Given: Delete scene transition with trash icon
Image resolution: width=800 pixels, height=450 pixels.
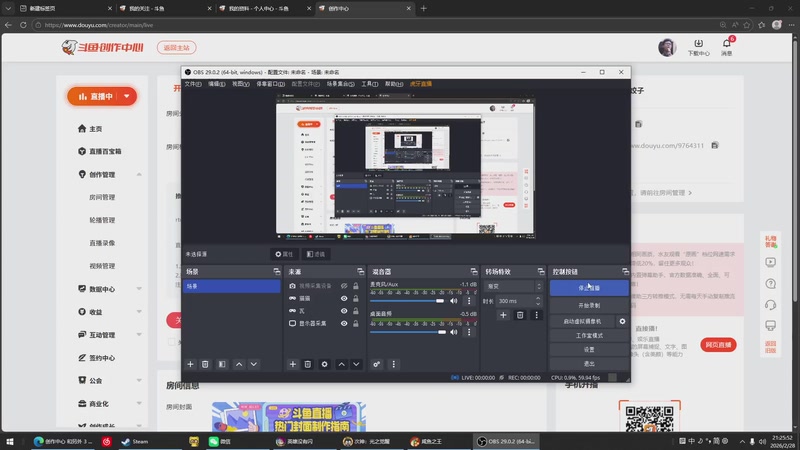Looking at the screenshot, I should [x=520, y=315].
